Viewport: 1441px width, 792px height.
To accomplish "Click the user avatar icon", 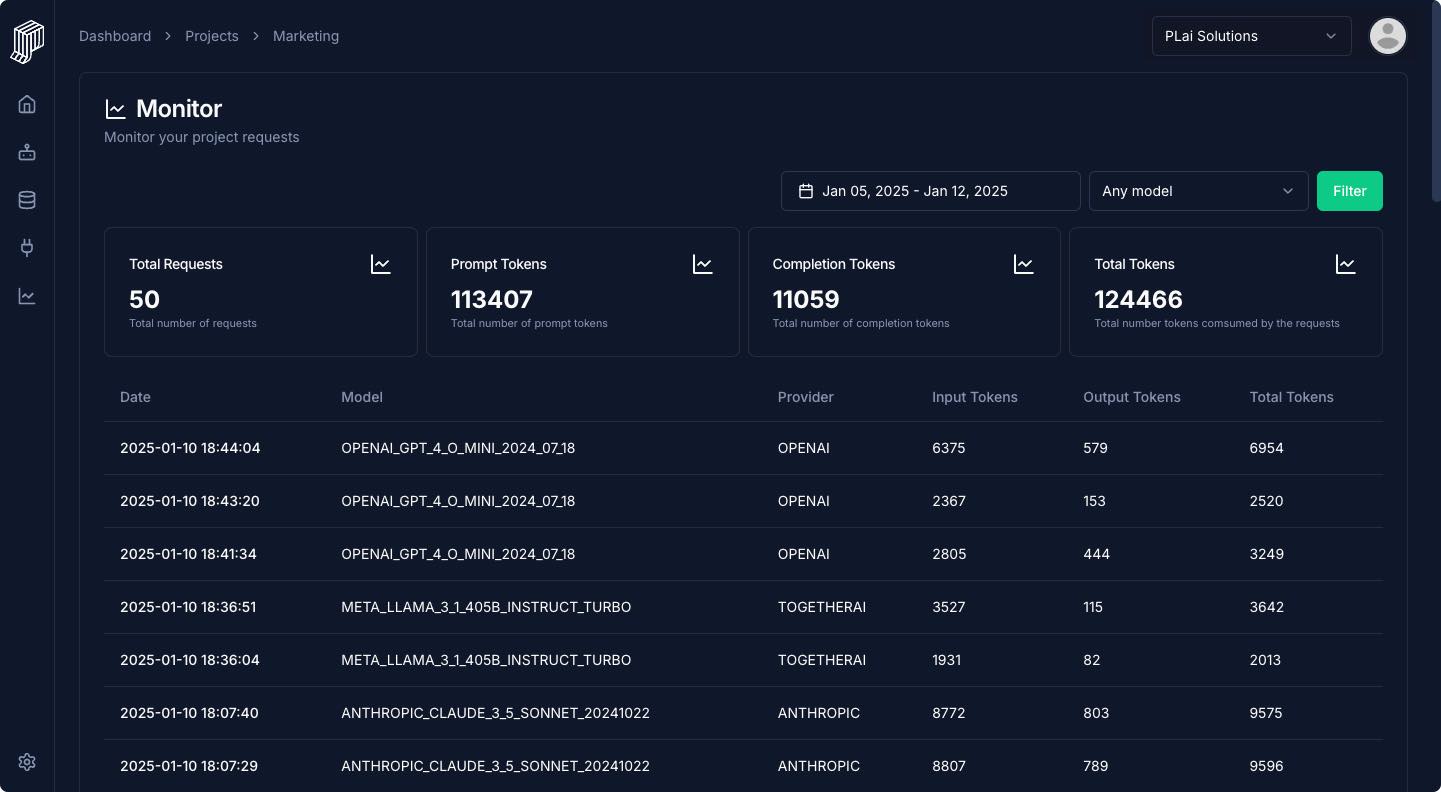I will 1387,36.
